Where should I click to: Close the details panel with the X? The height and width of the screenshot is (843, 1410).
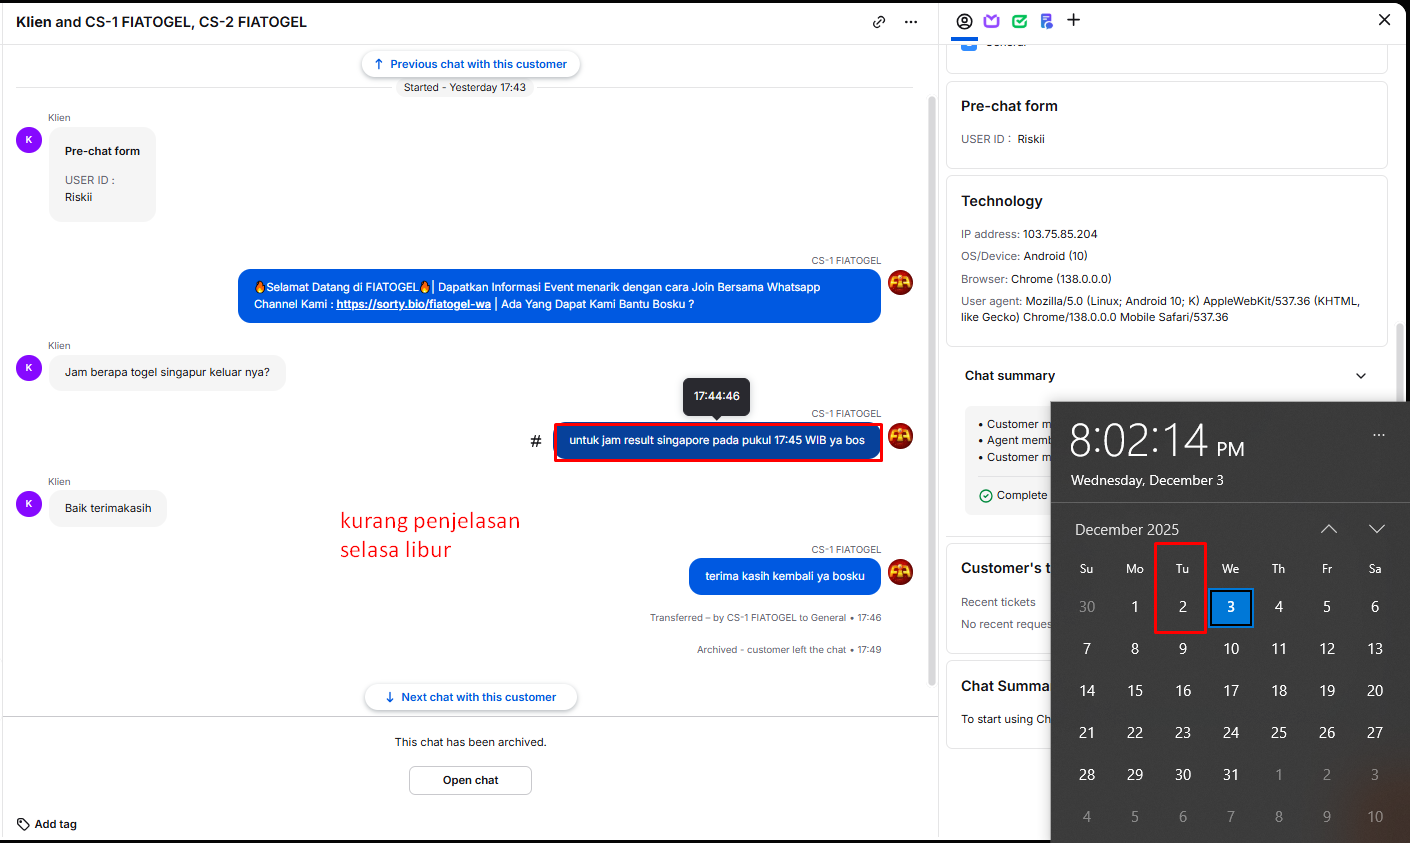pyautogui.click(x=1385, y=20)
